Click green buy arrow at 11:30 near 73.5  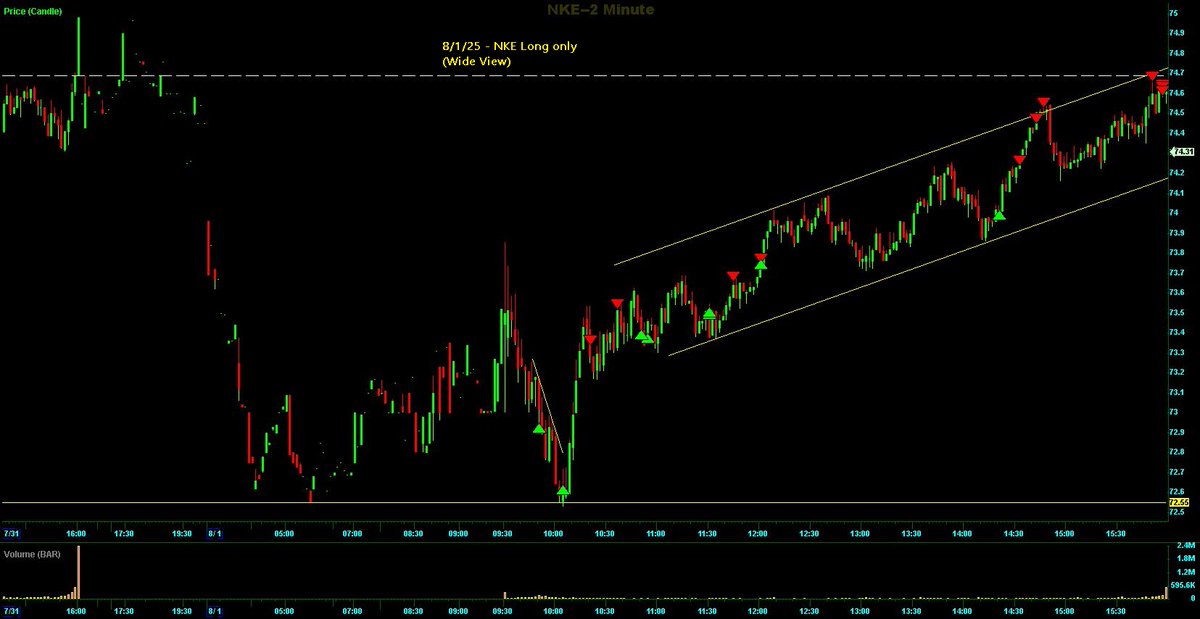[x=709, y=314]
